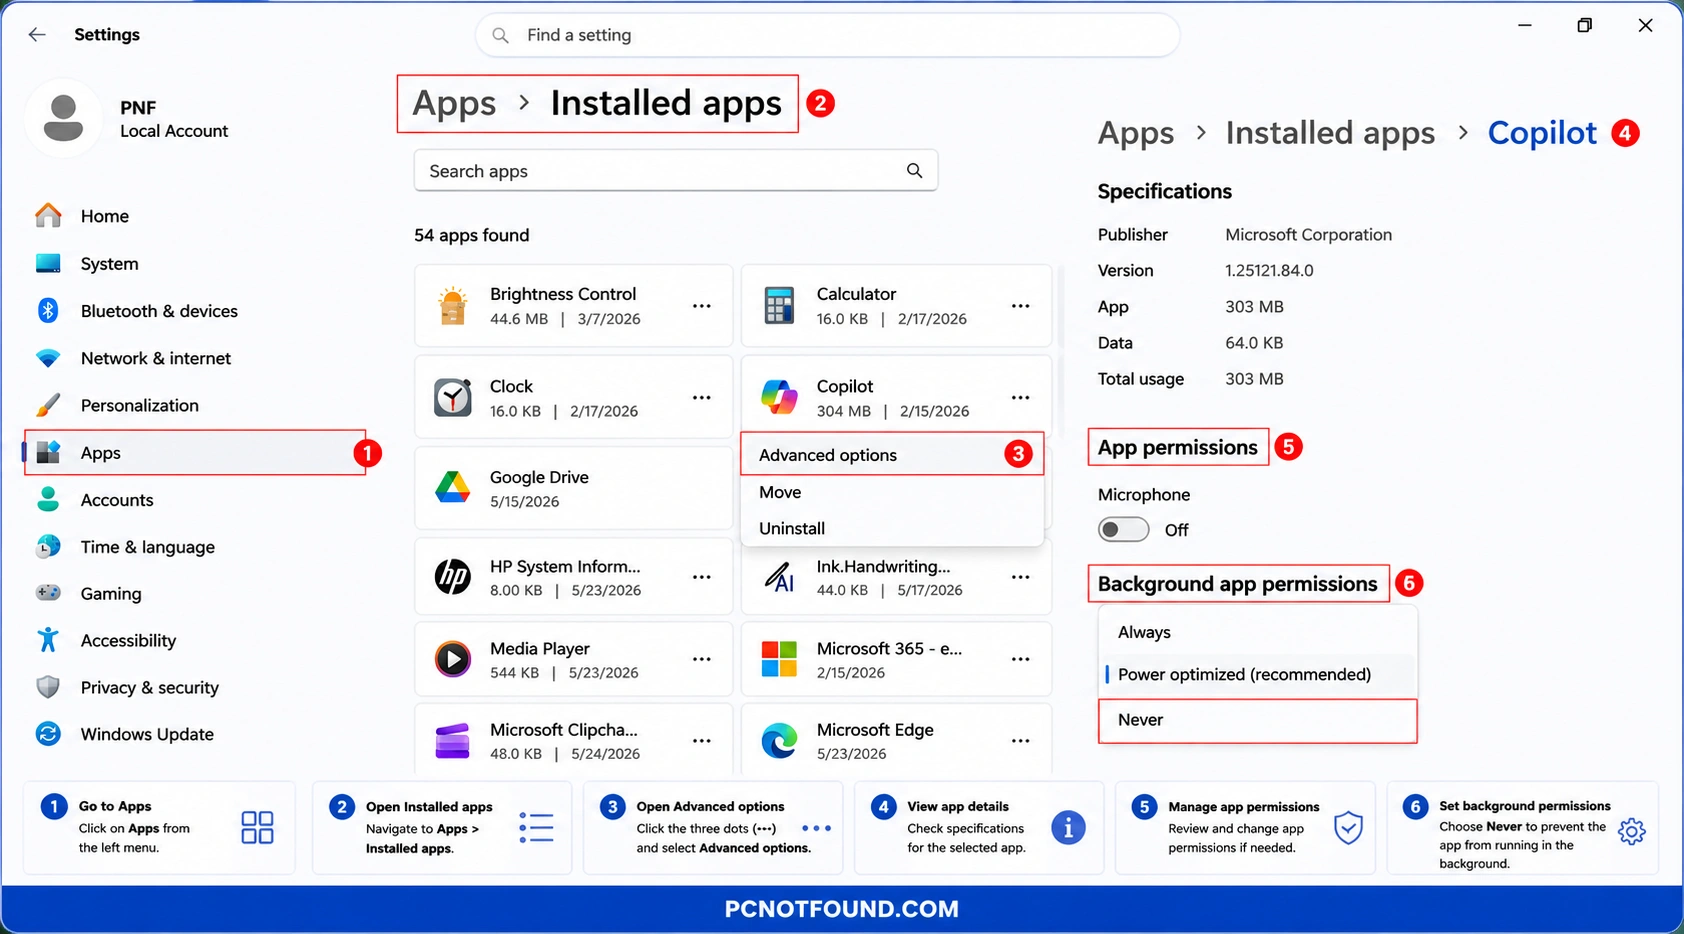
Task: Click the Google Drive app icon
Action: 453,488
